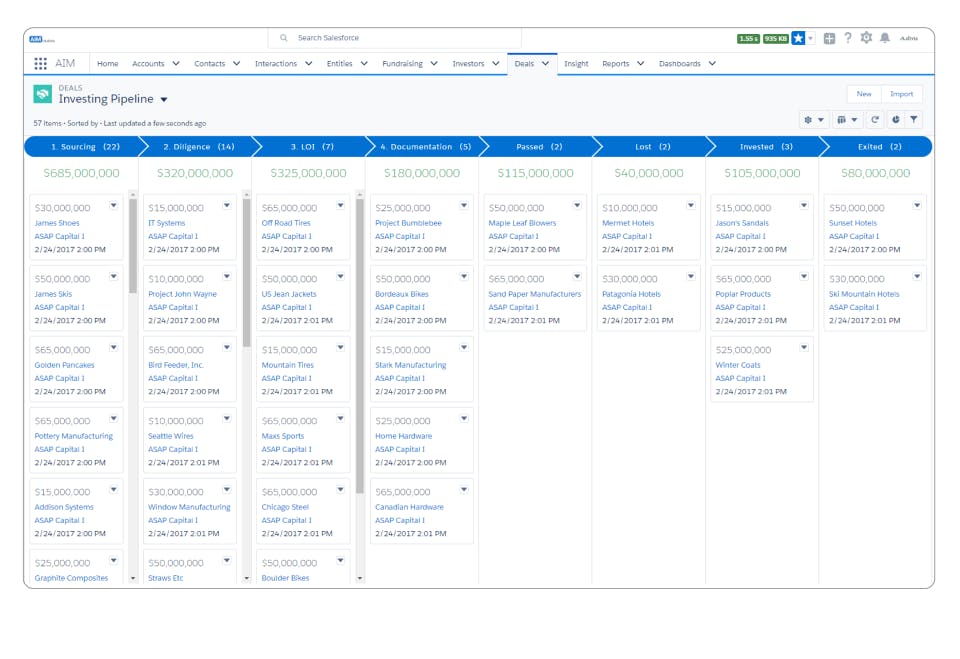
Task: Open the Setup gear icon
Action: 867,38
